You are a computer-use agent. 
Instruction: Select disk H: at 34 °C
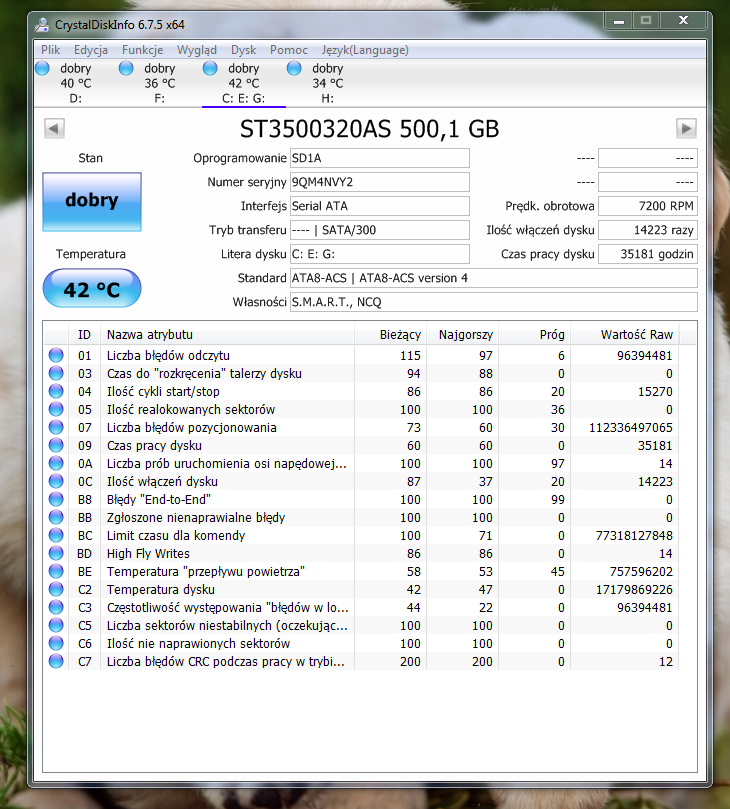point(328,83)
